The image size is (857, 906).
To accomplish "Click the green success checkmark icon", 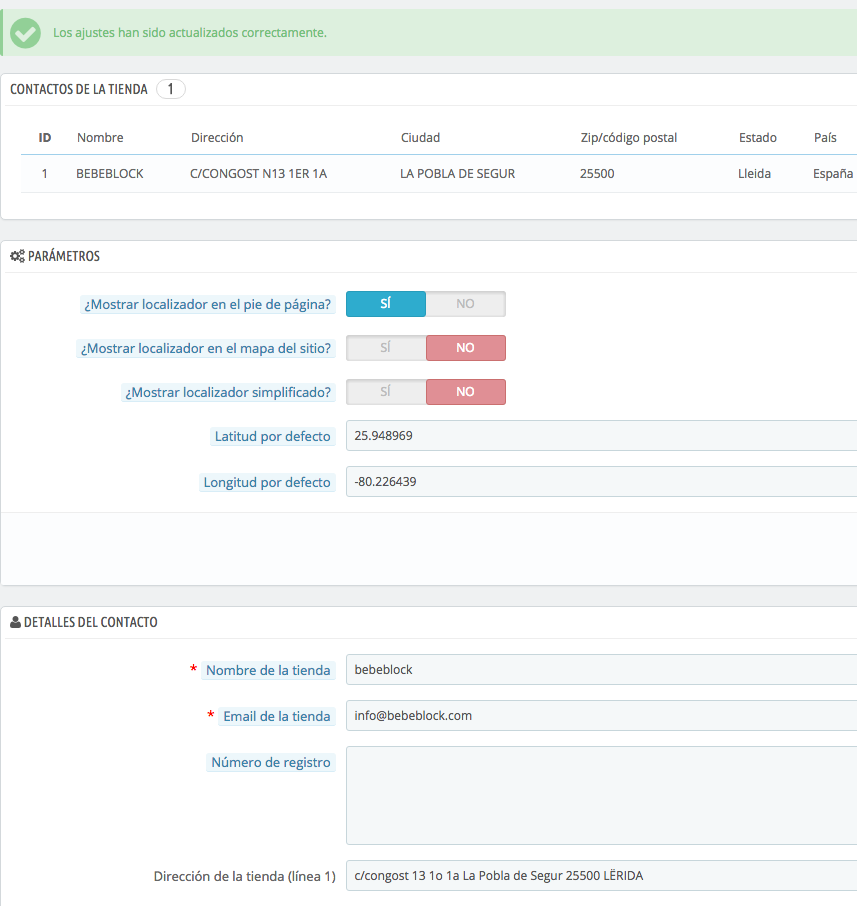I will tap(25, 33).
